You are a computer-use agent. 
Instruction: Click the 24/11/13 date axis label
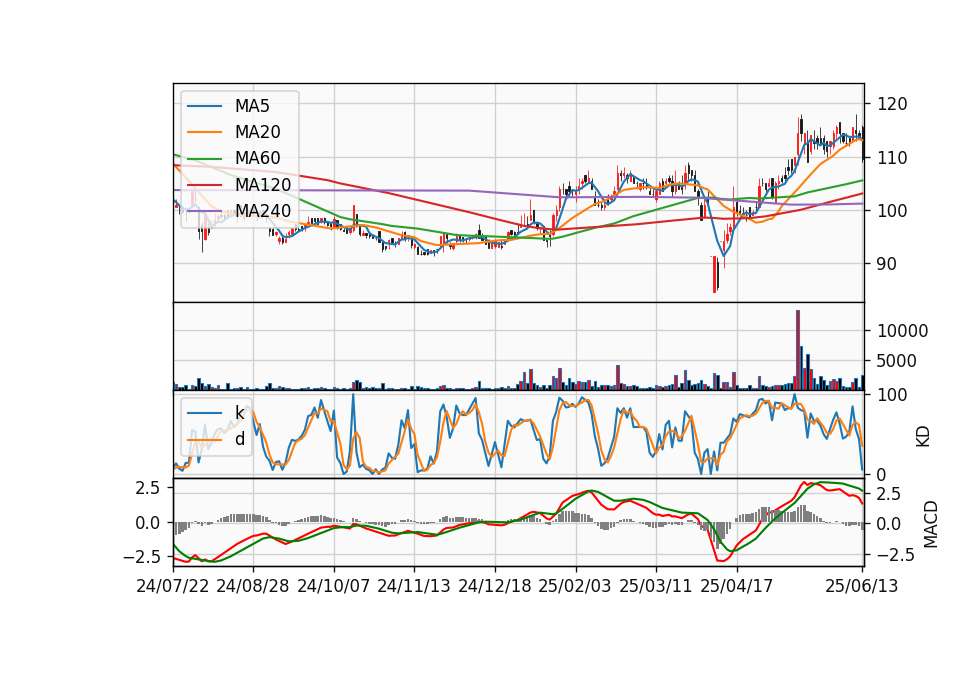414,586
